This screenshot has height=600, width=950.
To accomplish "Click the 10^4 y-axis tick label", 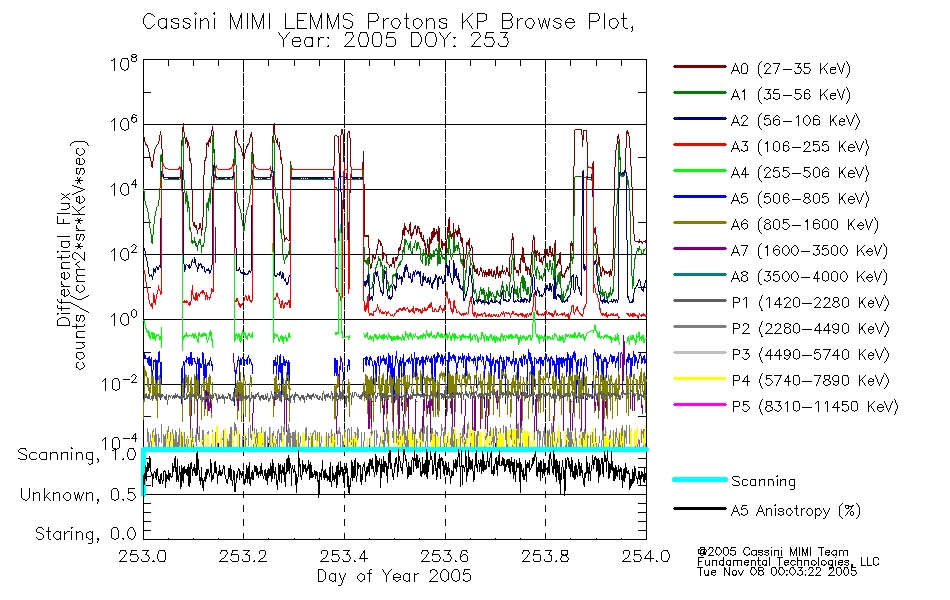I will 124,190.
